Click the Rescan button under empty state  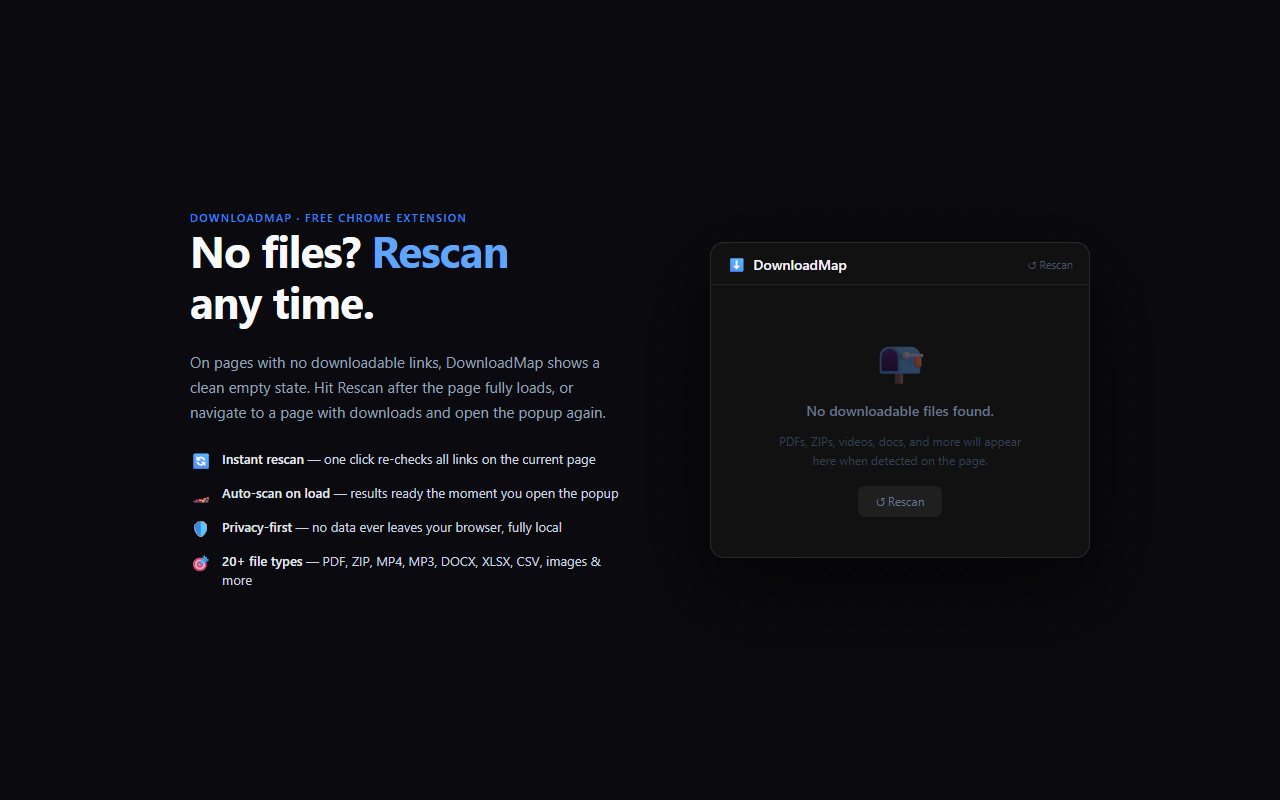point(900,502)
